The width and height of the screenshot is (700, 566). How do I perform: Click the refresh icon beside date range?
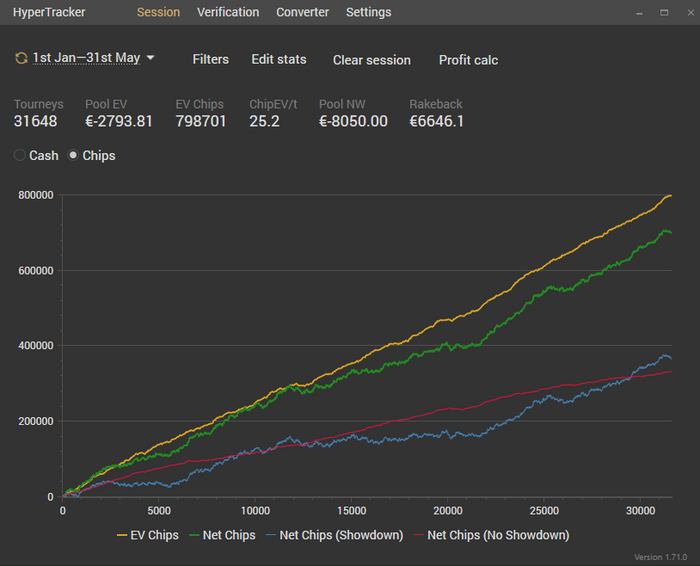pyautogui.click(x=21, y=58)
